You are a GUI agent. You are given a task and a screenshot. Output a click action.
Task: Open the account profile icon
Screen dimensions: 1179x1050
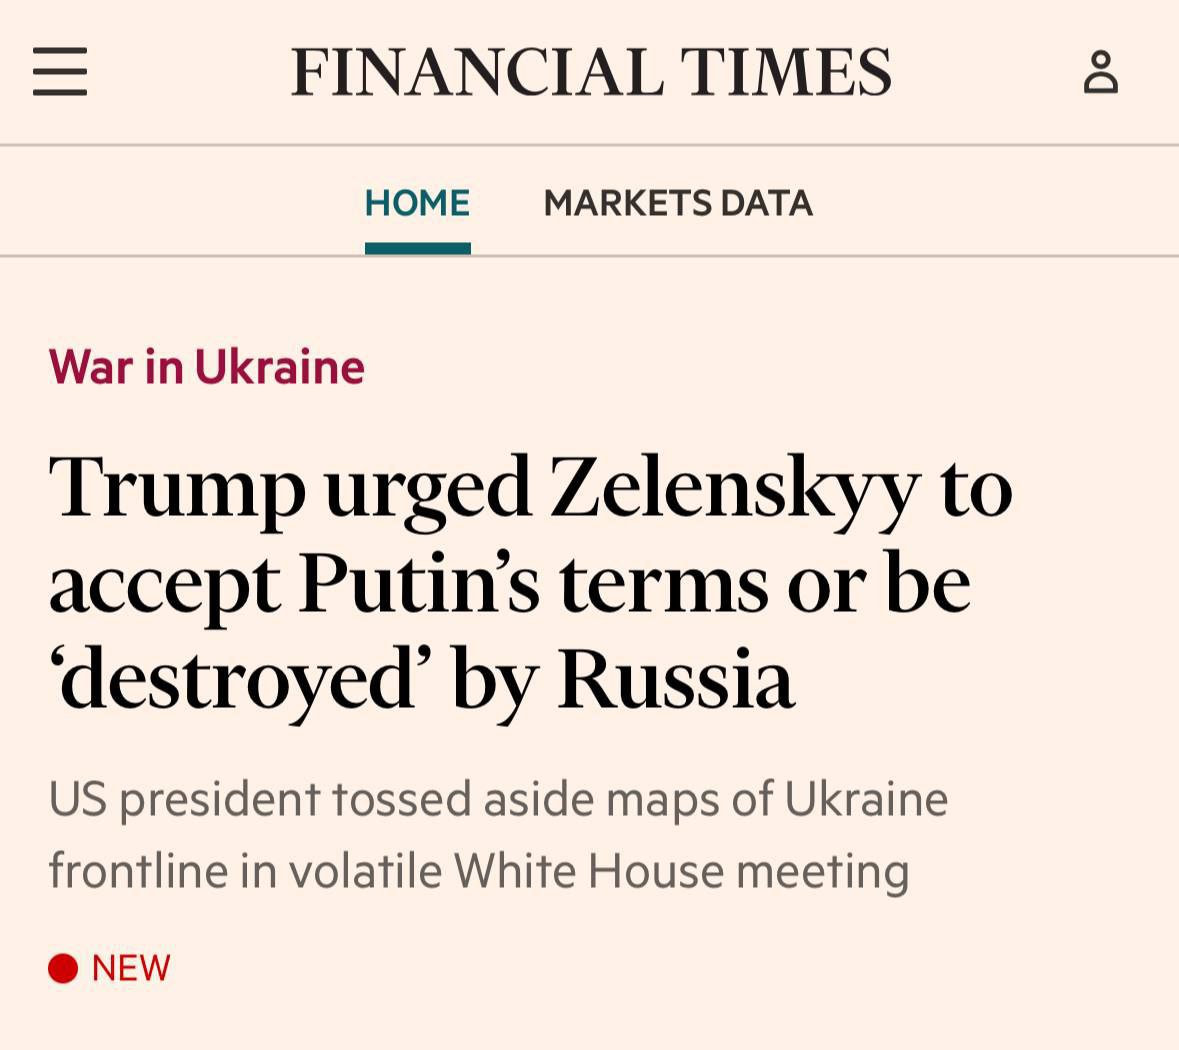[x=1100, y=73]
